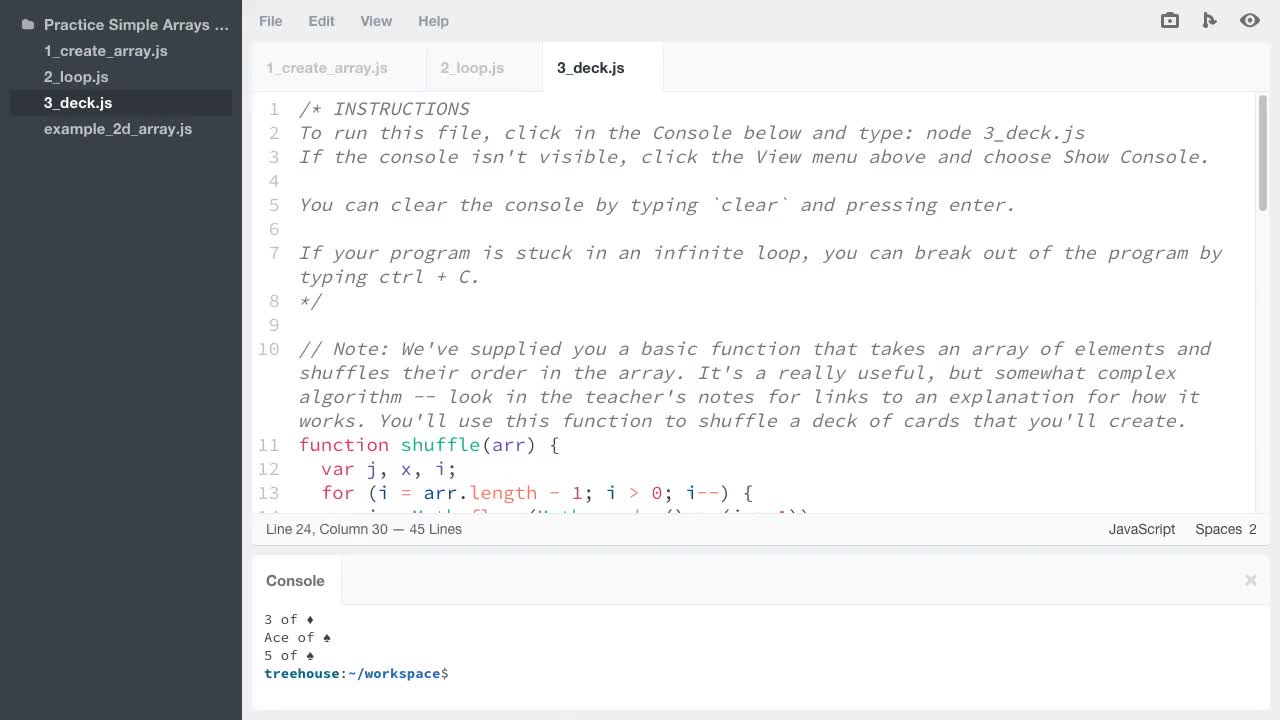Viewport: 1280px width, 720px height.
Task: Preview the workspace with the eye icon
Action: coord(1250,20)
